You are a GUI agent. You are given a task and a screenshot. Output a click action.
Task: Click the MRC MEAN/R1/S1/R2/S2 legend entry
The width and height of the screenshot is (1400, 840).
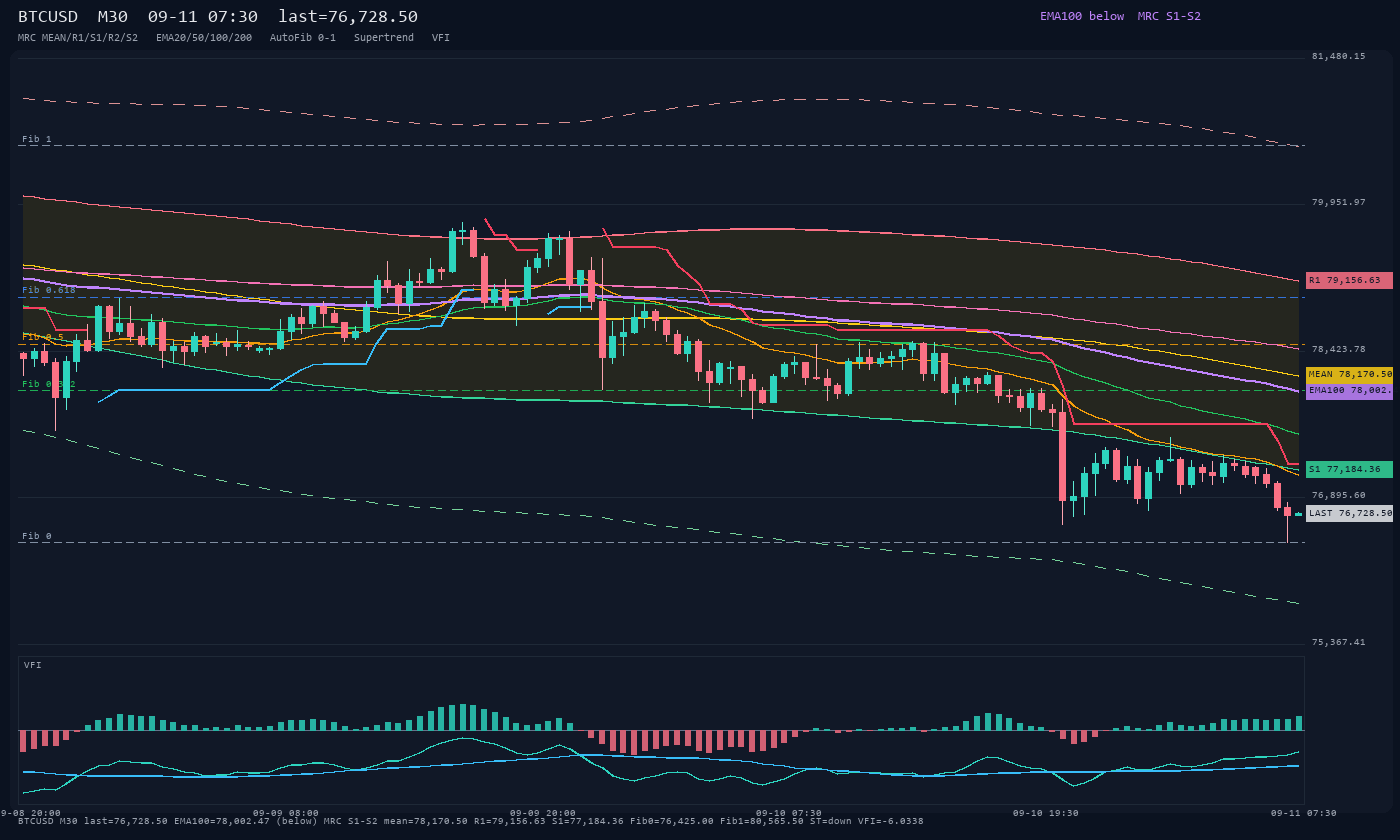[78, 38]
